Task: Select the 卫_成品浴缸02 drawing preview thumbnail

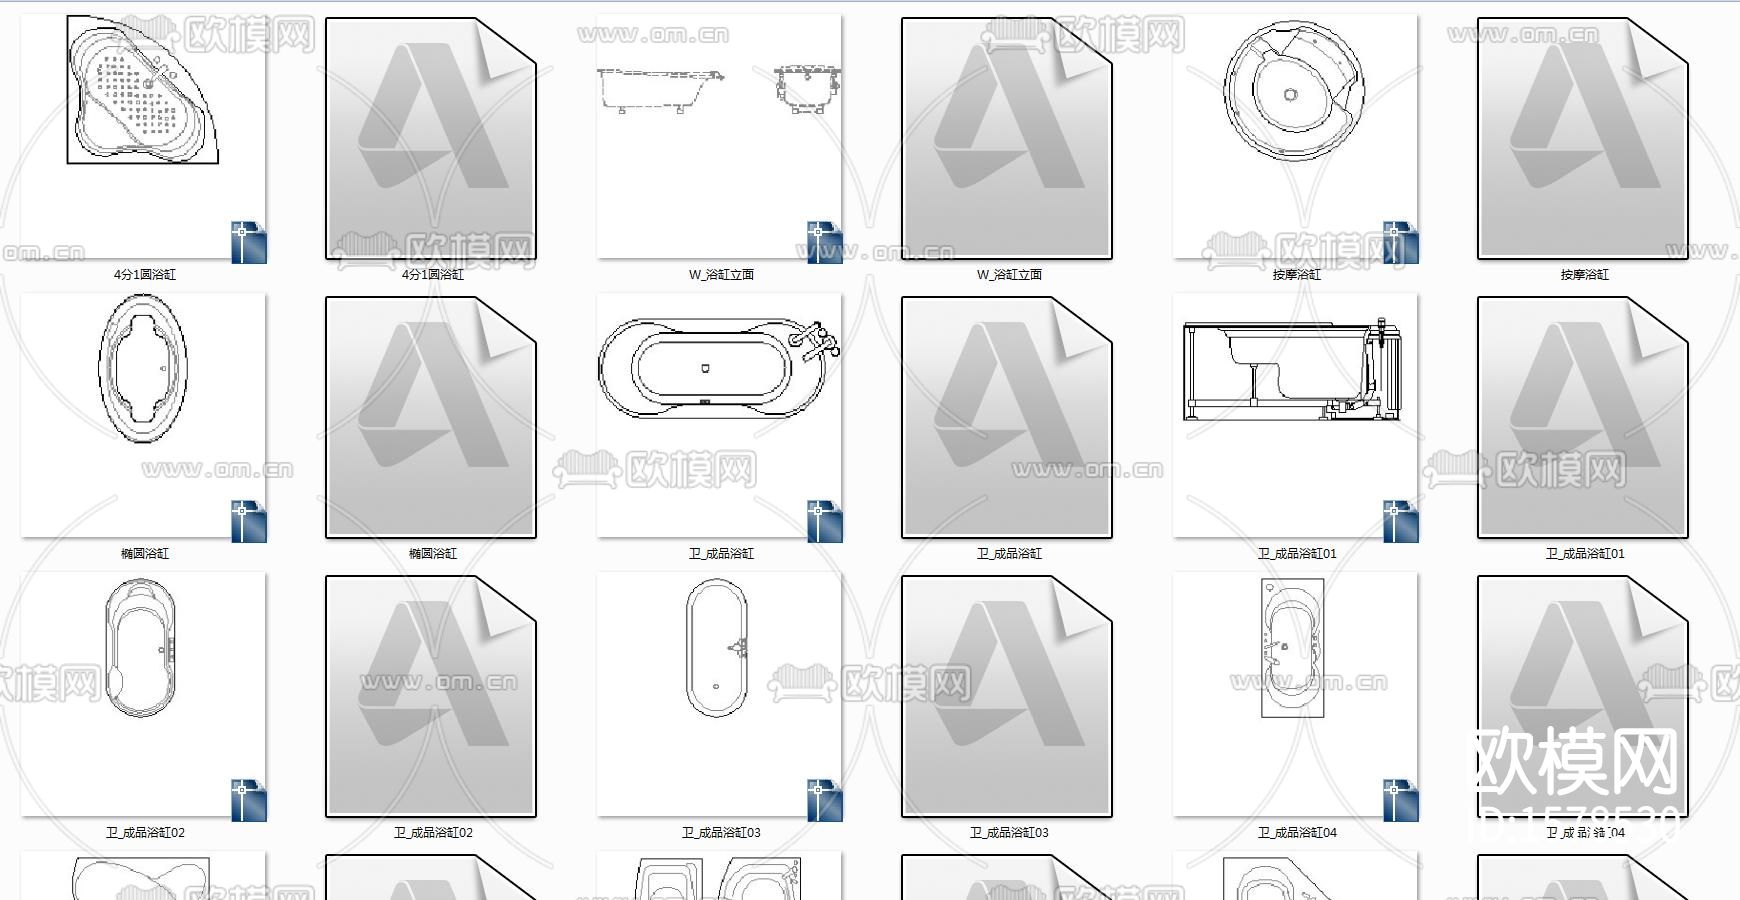Action: click(x=144, y=696)
